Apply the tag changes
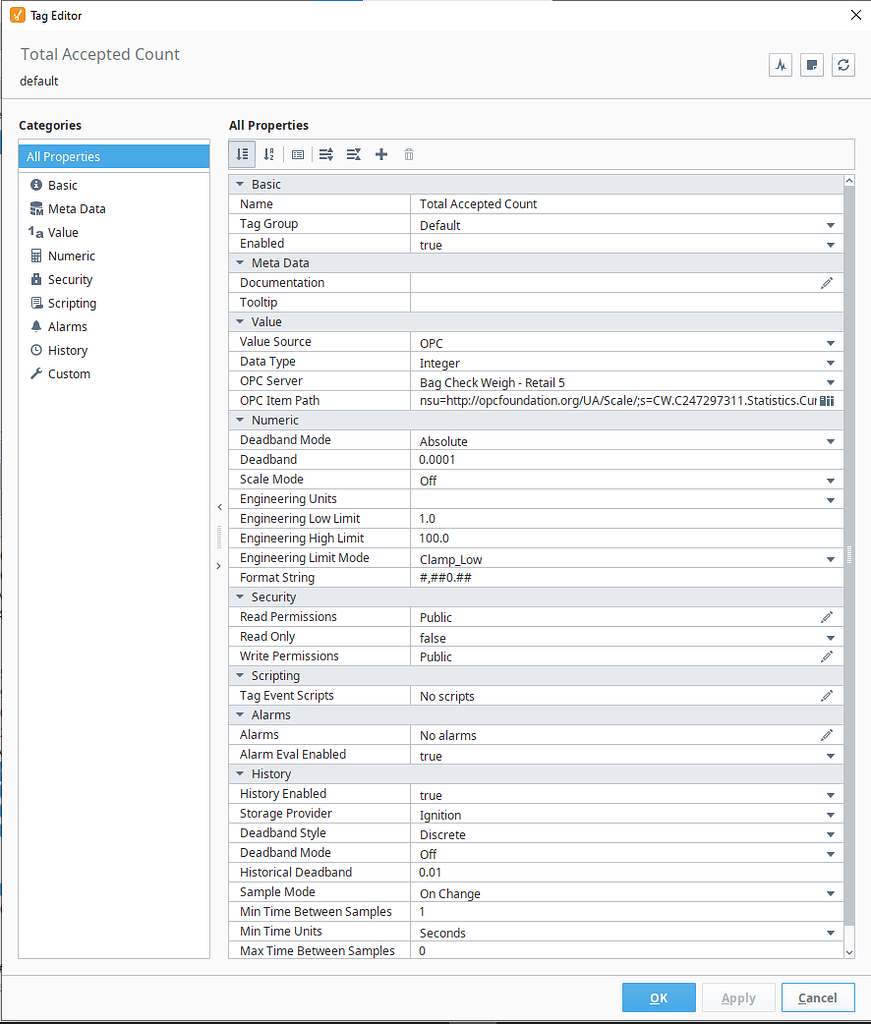This screenshot has height=1024, width=871. click(738, 997)
